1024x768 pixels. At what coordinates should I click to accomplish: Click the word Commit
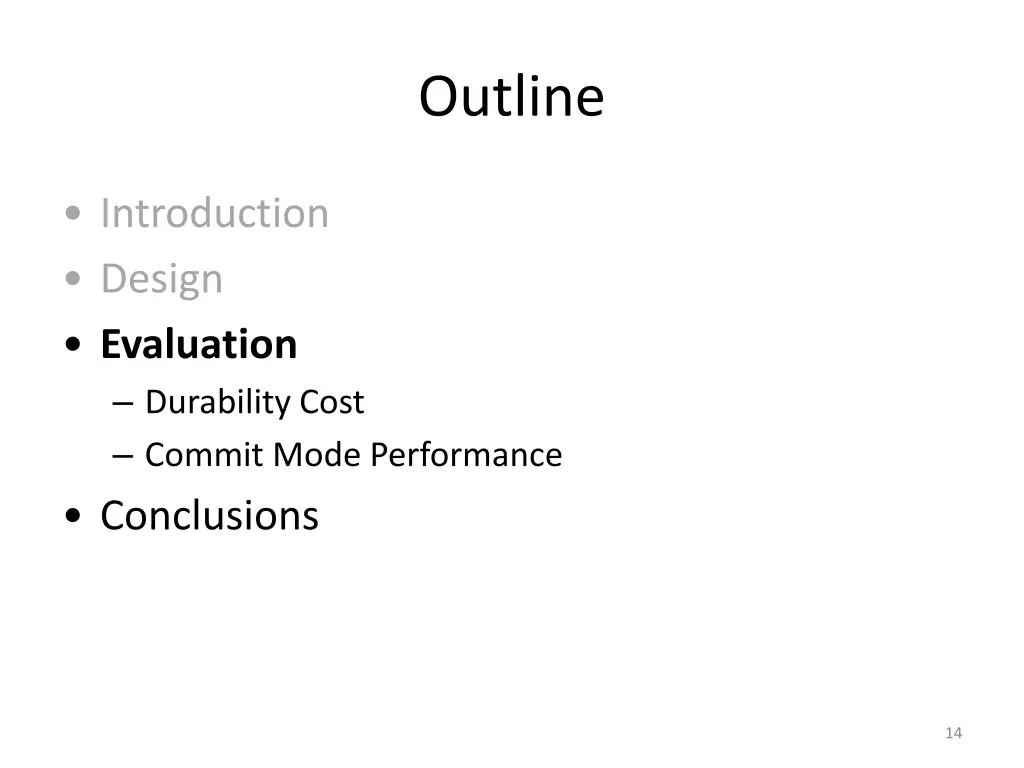click(x=204, y=455)
